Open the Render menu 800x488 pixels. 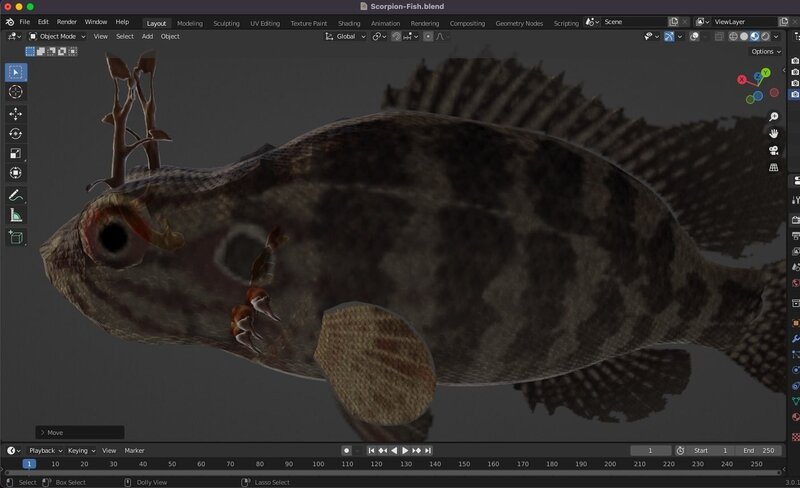pyautogui.click(x=67, y=22)
